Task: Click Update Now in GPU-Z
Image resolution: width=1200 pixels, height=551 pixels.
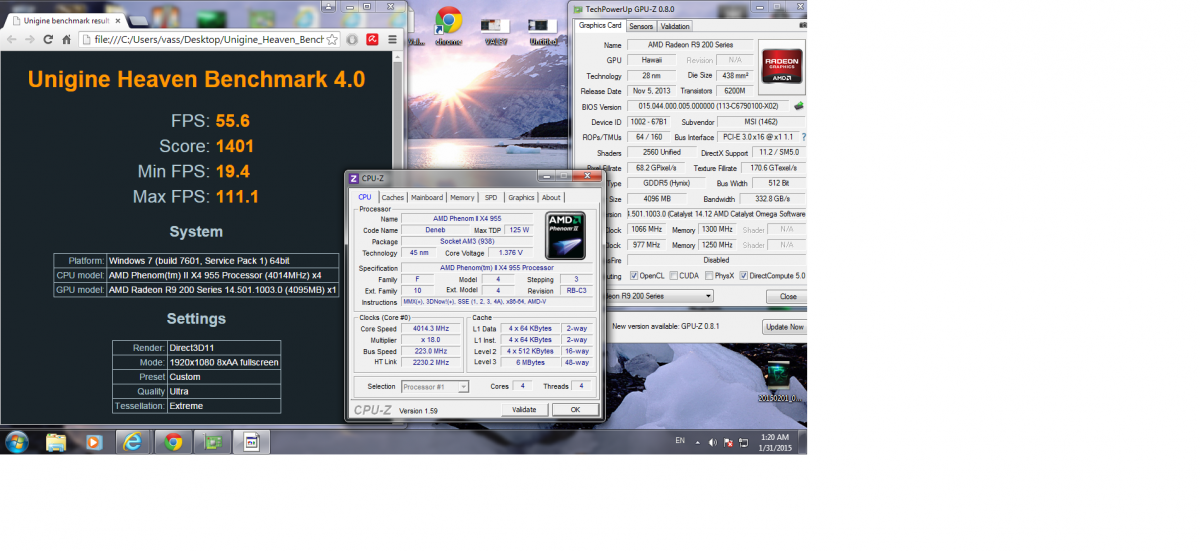Action: point(784,327)
